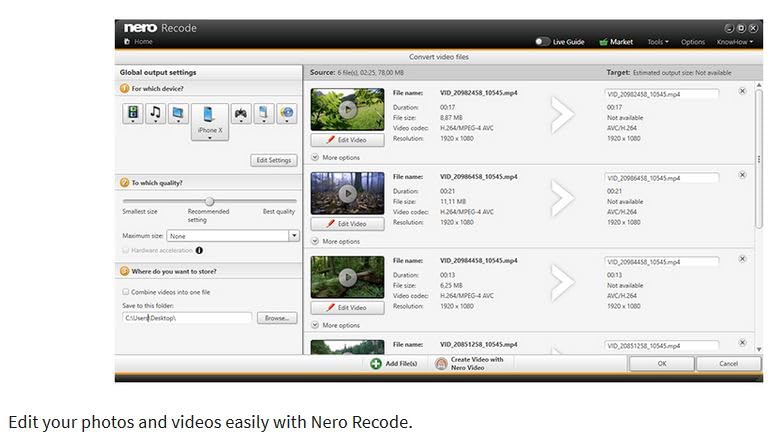Viewport: 784px width, 440px height.
Task: Choose the music note audio device icon
Action: 155,114
